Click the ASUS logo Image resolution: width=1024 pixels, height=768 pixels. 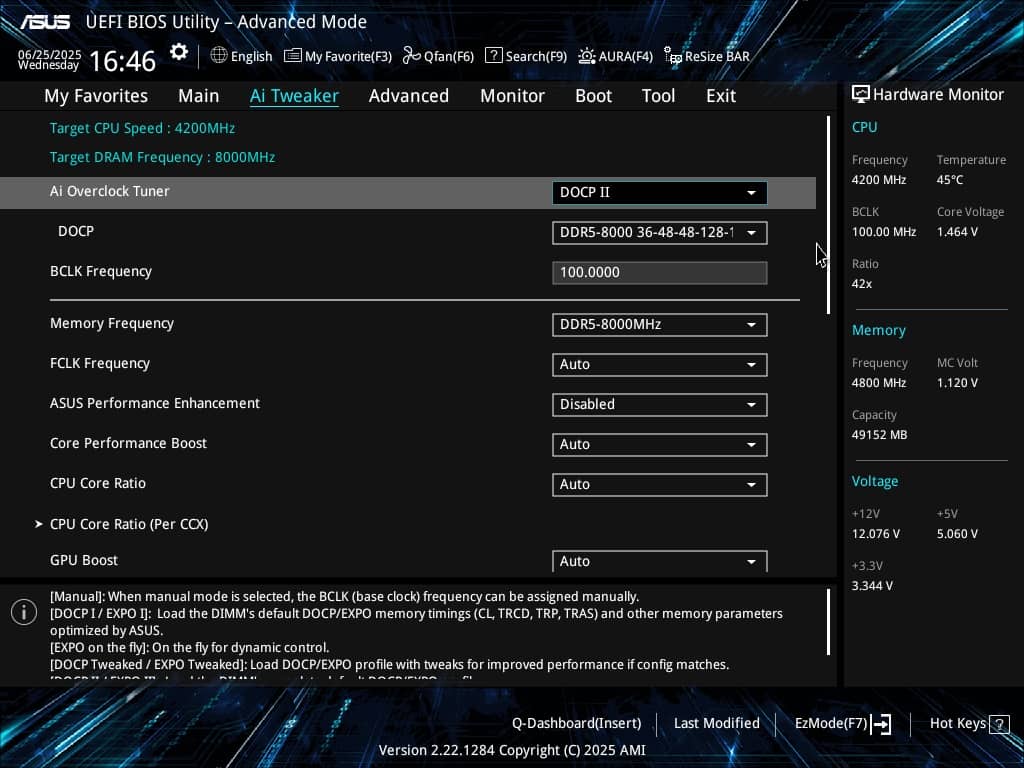(x=45, y=22)
